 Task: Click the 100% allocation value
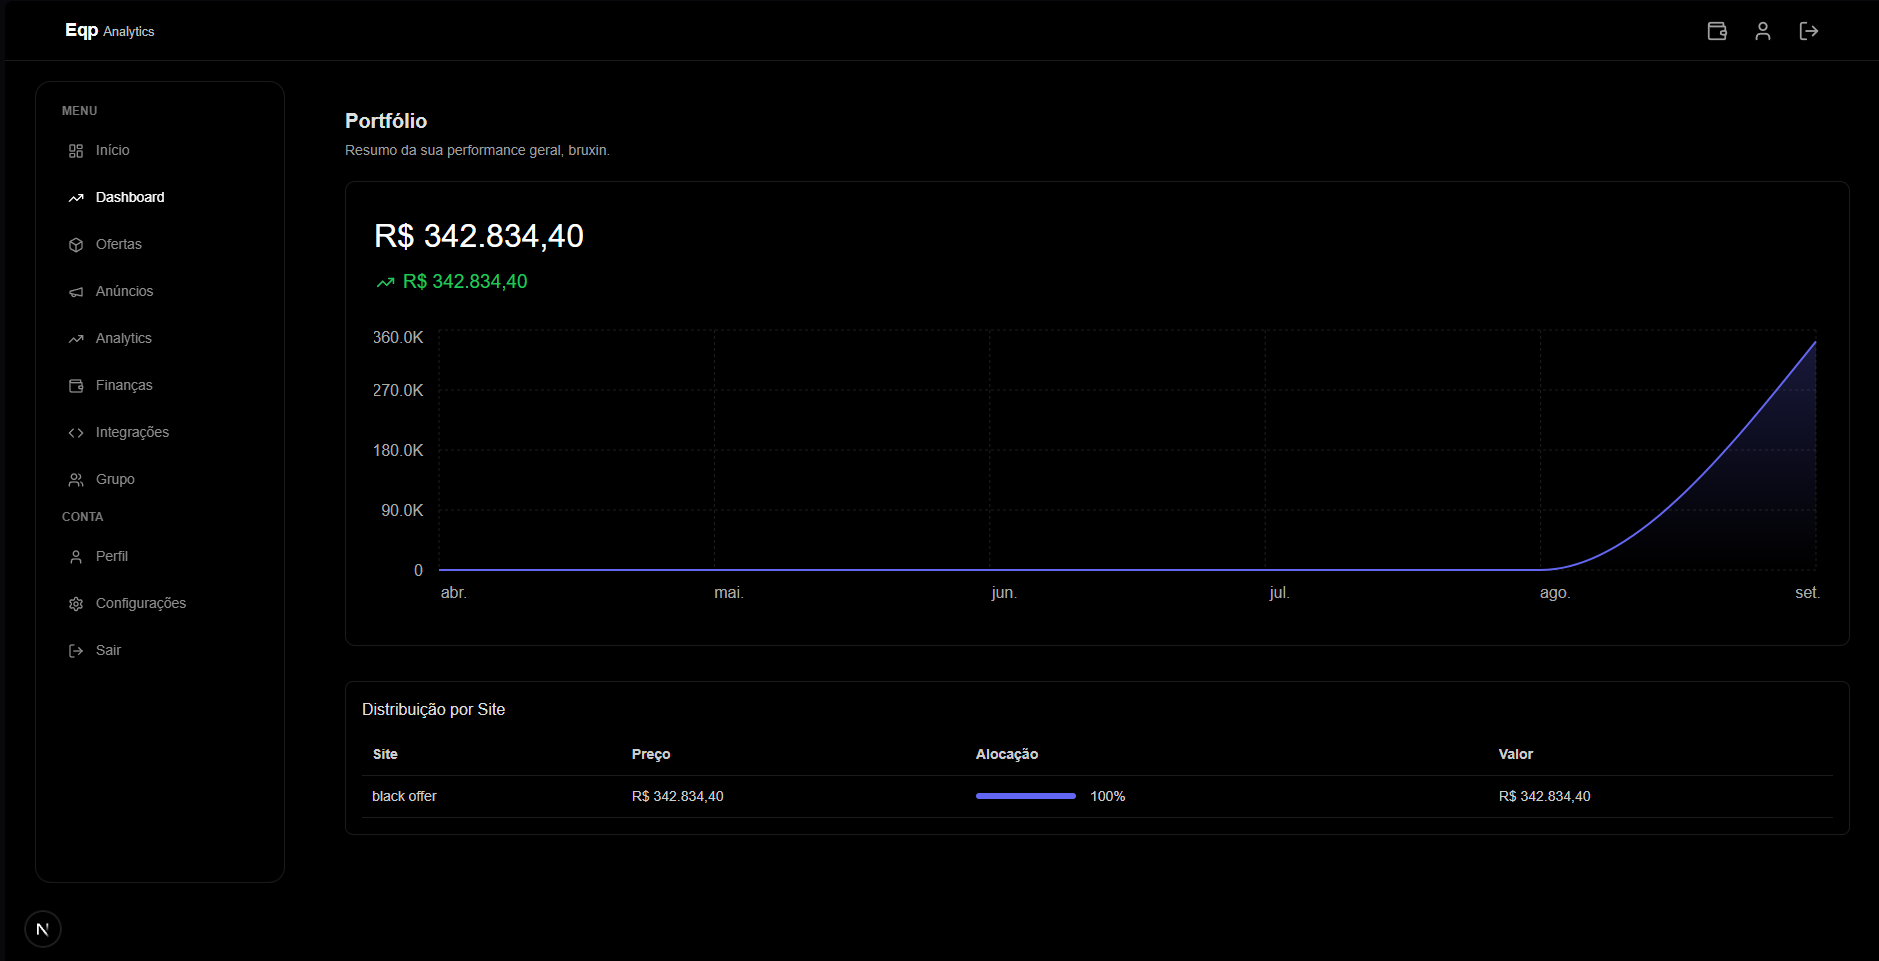click(1108, 796)
